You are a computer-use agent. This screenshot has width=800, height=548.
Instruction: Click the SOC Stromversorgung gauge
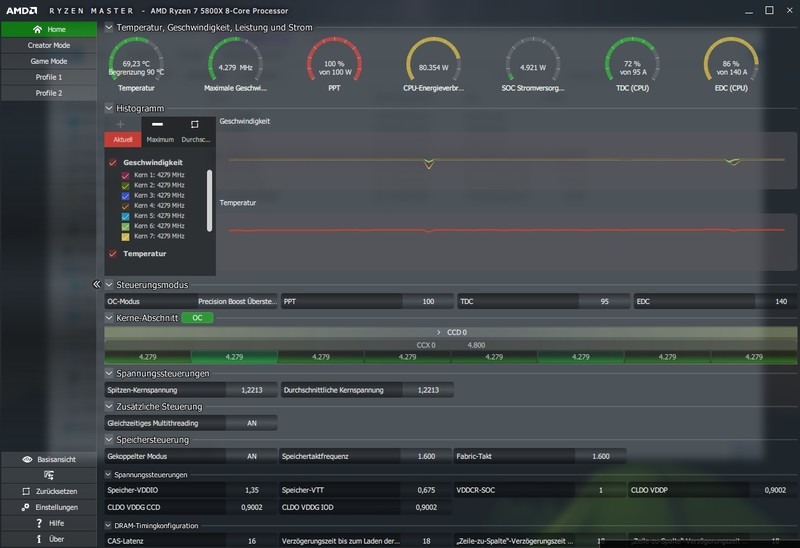(x=533, y=60)
